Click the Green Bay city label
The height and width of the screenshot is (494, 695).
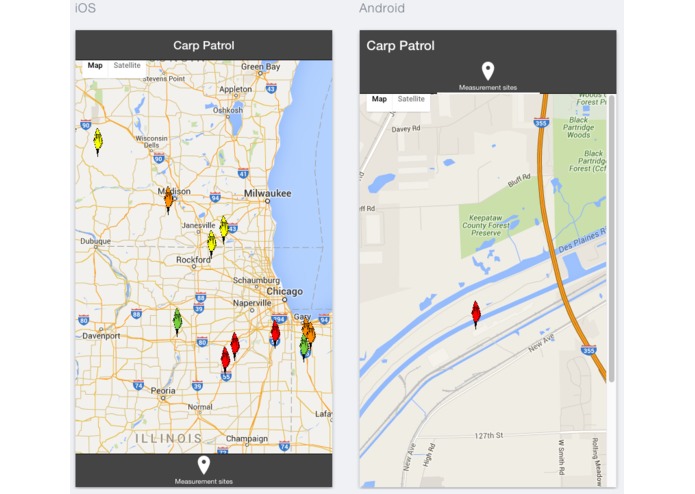[x=261, y=67]
